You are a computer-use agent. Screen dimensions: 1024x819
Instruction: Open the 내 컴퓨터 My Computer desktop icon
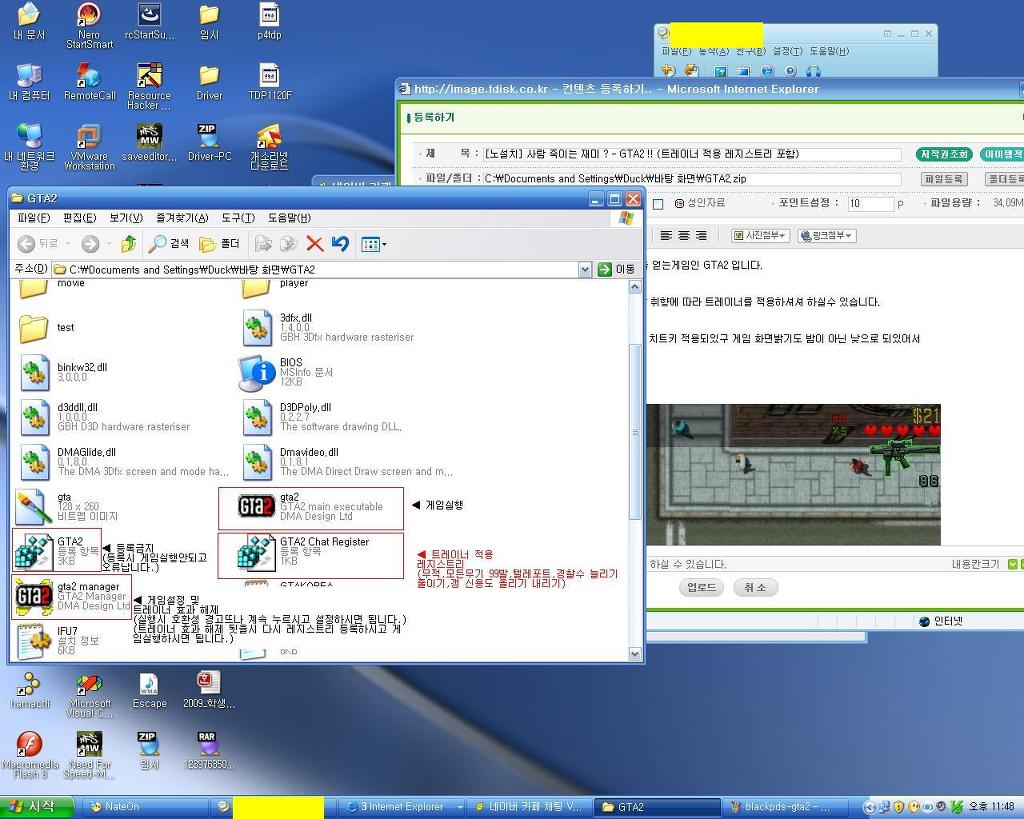click(29, 82)
